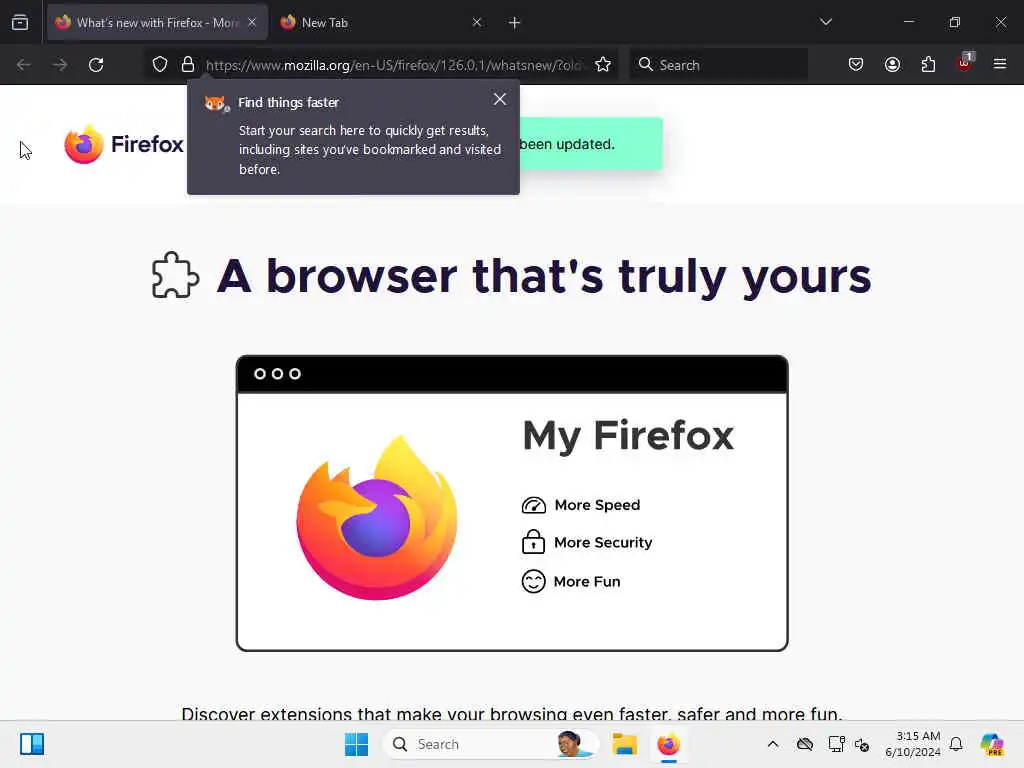This screenshot has height=768, width=1024.
Task: Focus the toolbar Search field
Action: 718,65
